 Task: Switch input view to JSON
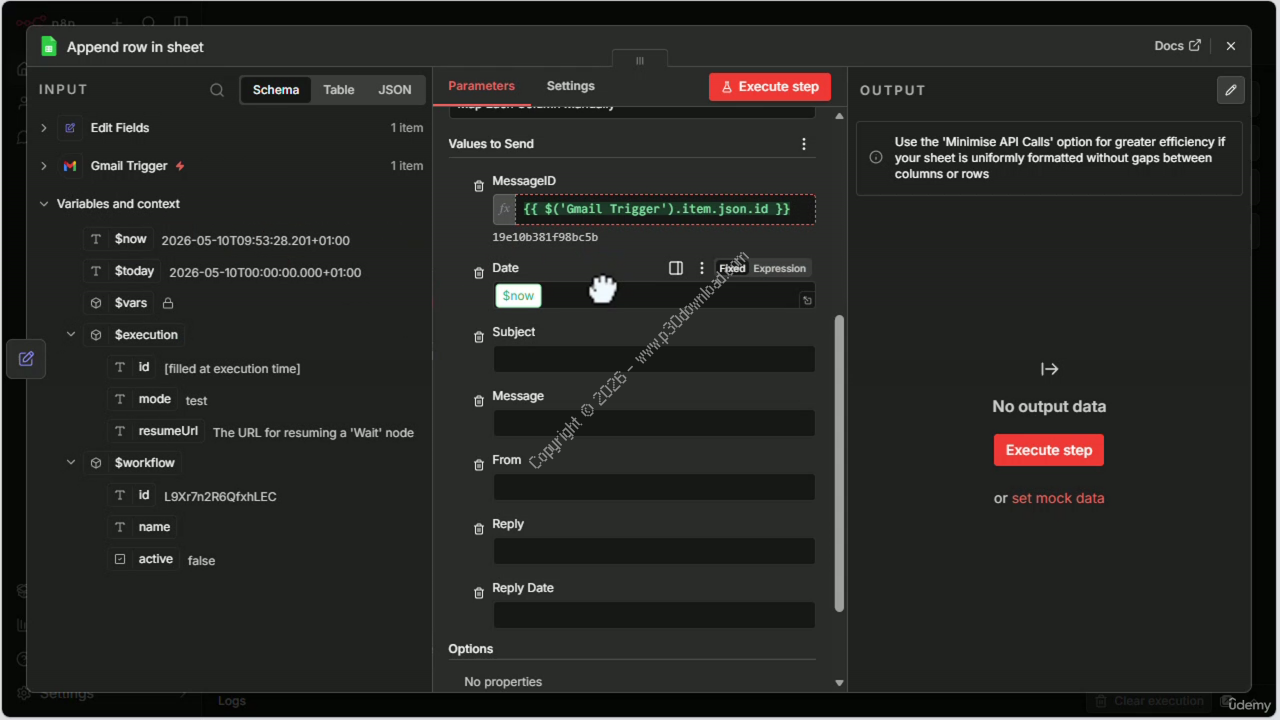point(395,90)
